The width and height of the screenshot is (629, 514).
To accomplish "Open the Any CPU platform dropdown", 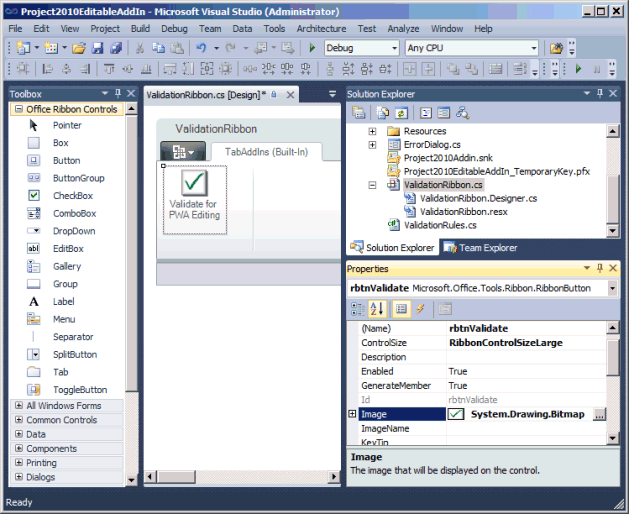I will coord(534,48).
